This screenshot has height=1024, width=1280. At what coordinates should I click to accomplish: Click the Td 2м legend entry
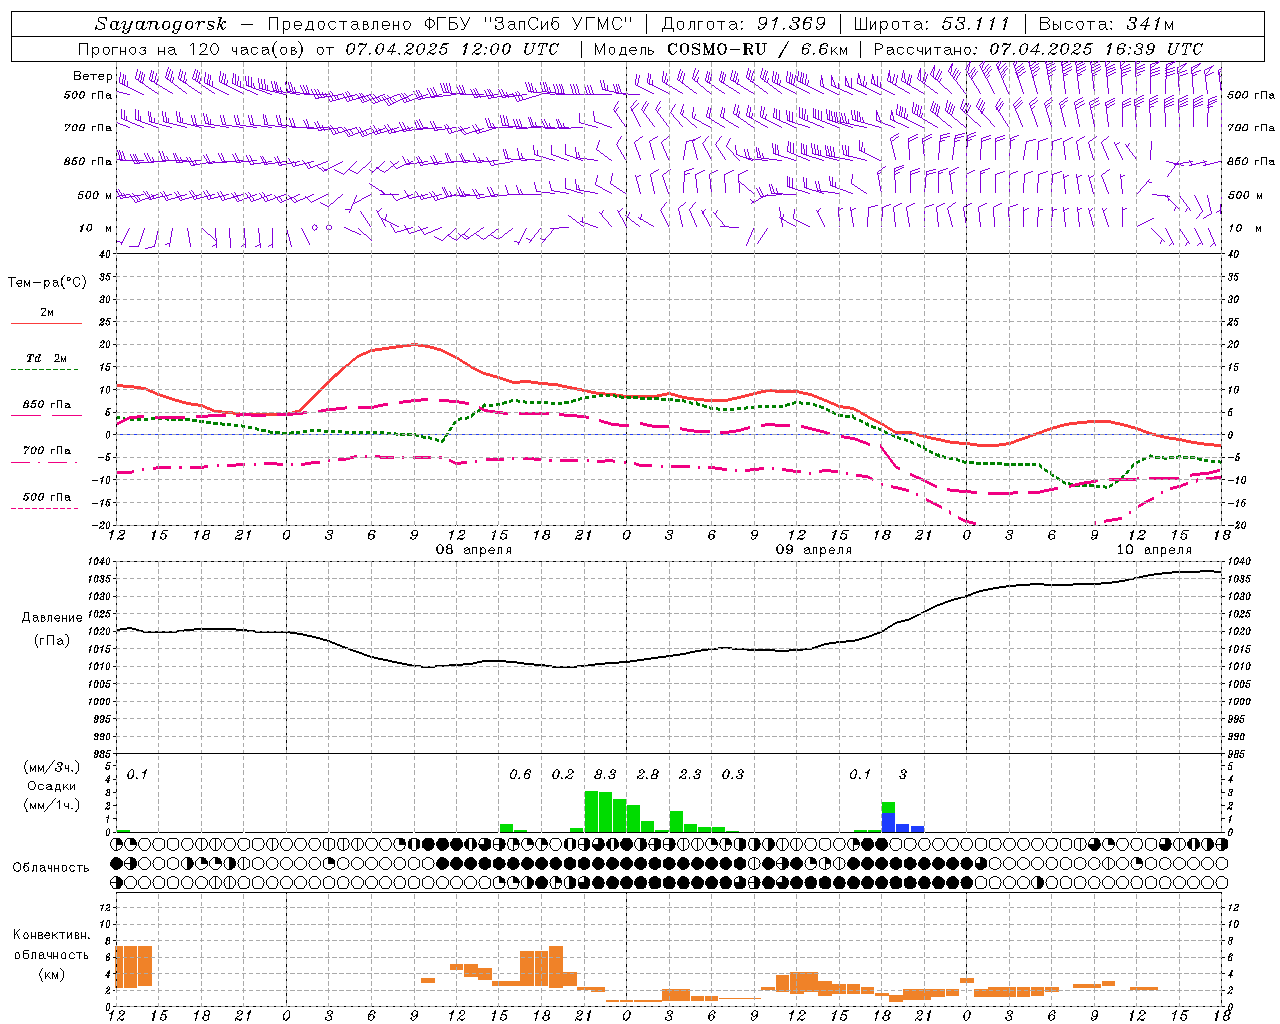click(46, 358)
